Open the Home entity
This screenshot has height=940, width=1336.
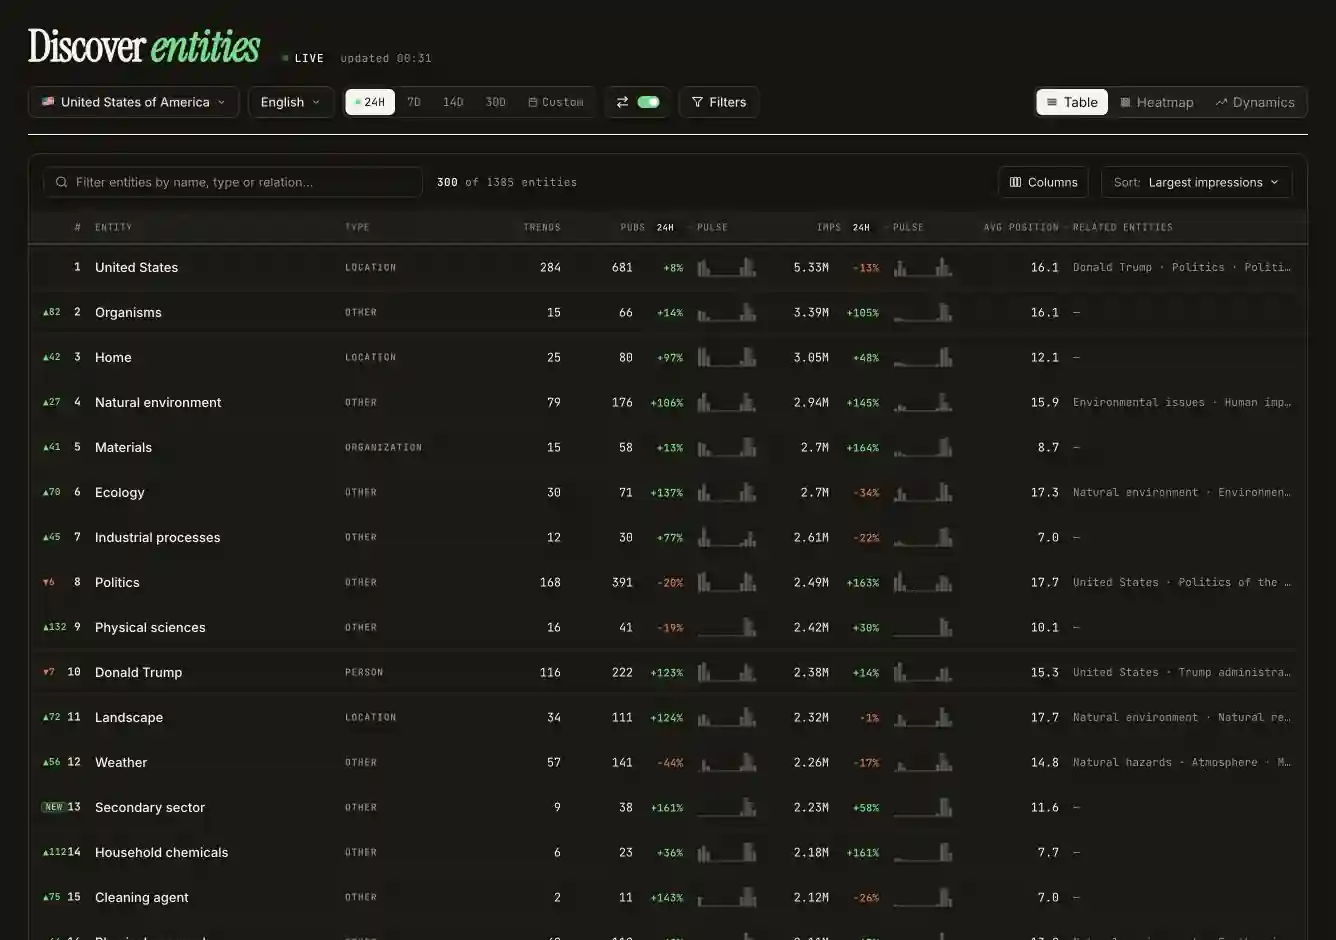click(113, 357)
